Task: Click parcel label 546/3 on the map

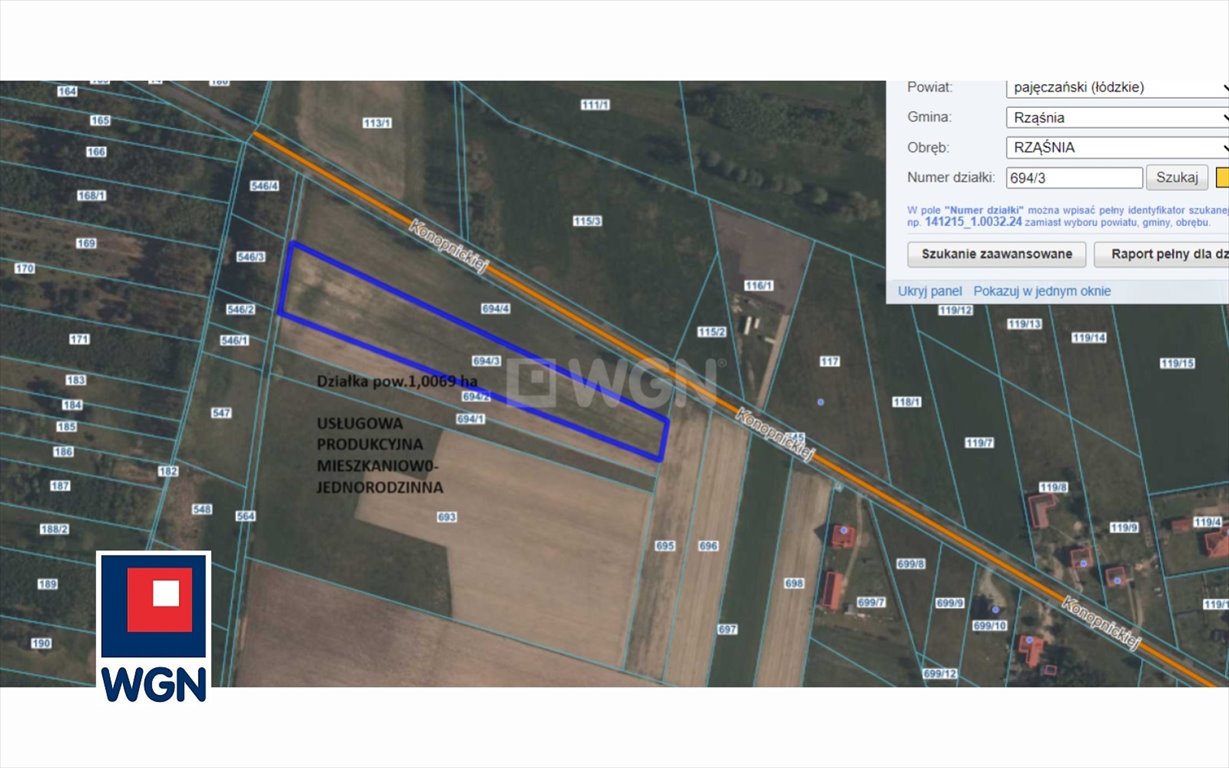Action: 249,257
